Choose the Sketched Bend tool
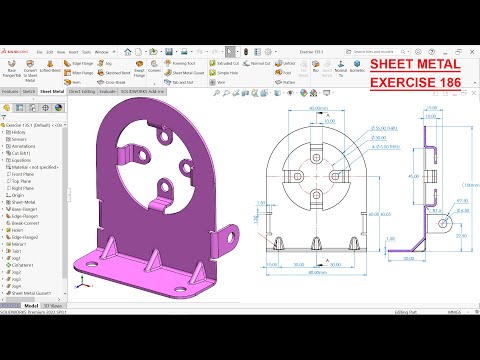This screenshot has width=480, height=360. (x=114, y=73)
